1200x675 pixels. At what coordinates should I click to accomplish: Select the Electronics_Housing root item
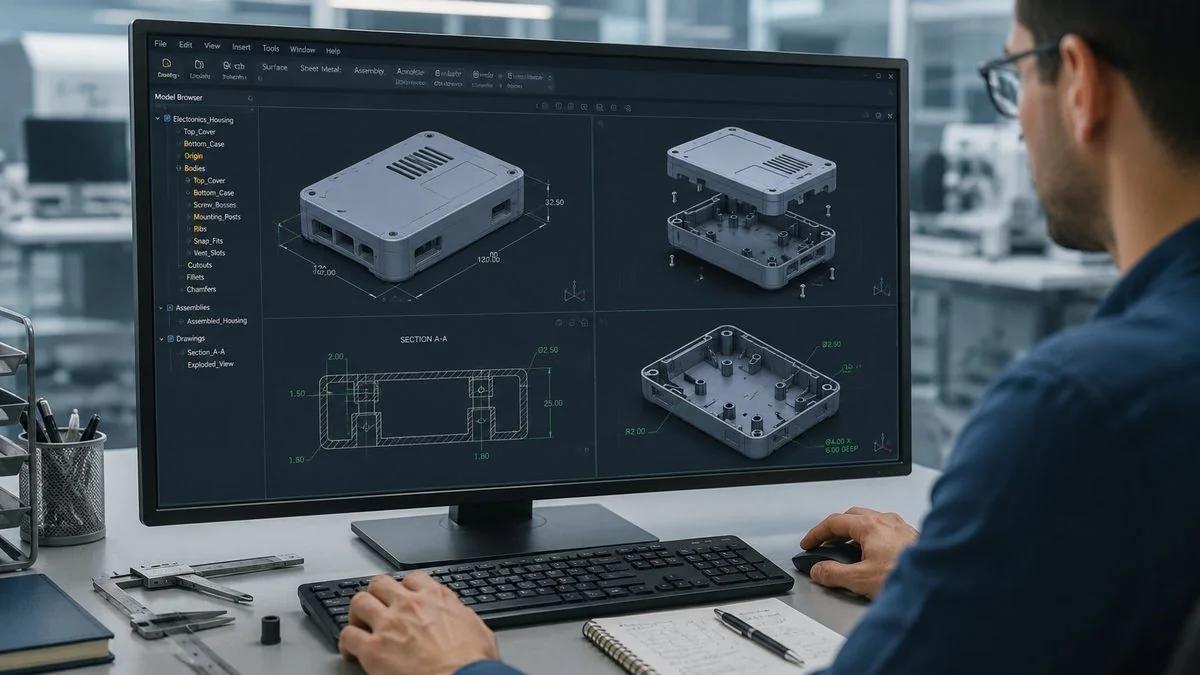point(202,119)
